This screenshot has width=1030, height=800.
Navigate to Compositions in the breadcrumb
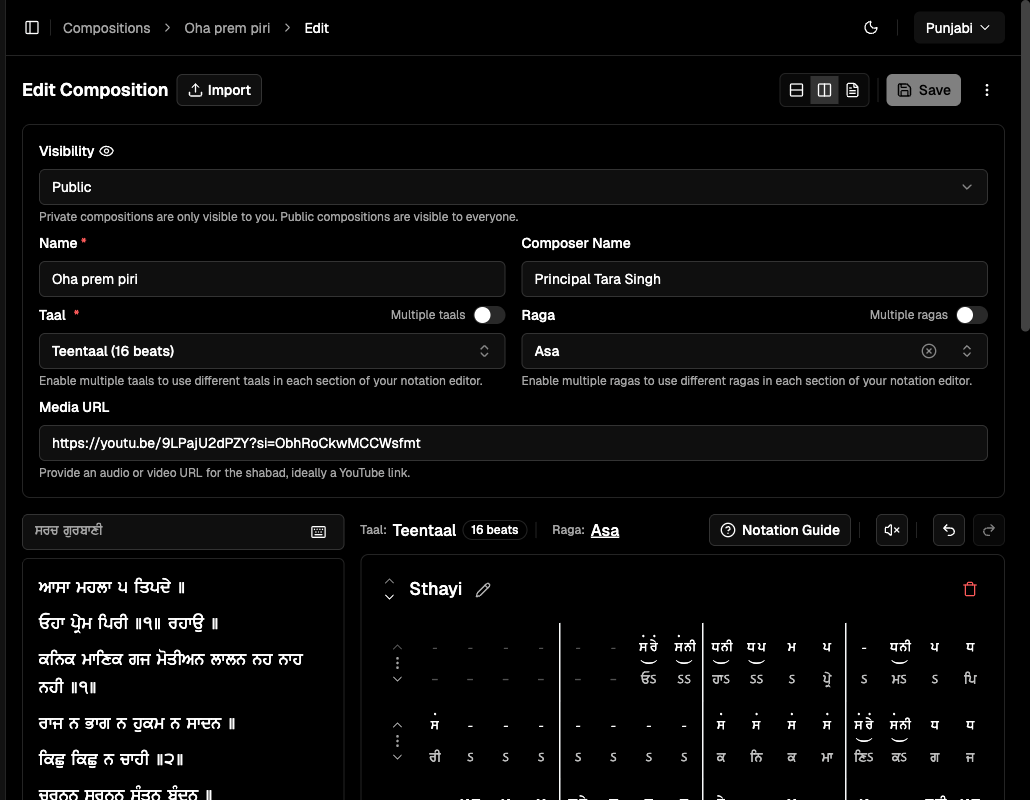coord(106,27)
